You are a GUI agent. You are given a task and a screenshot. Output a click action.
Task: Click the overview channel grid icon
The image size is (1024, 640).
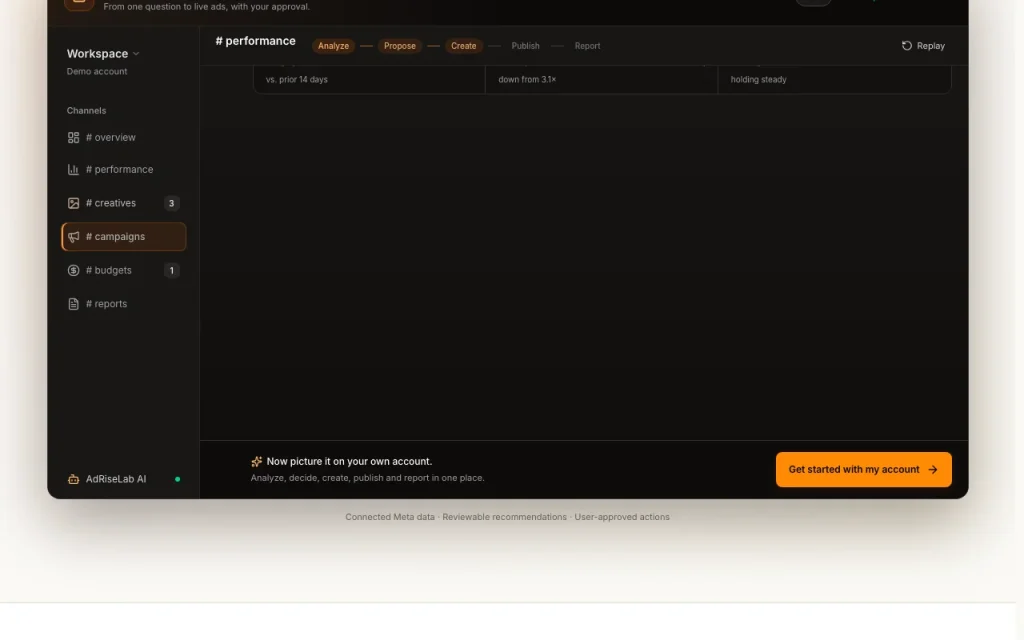click(73, 138)
